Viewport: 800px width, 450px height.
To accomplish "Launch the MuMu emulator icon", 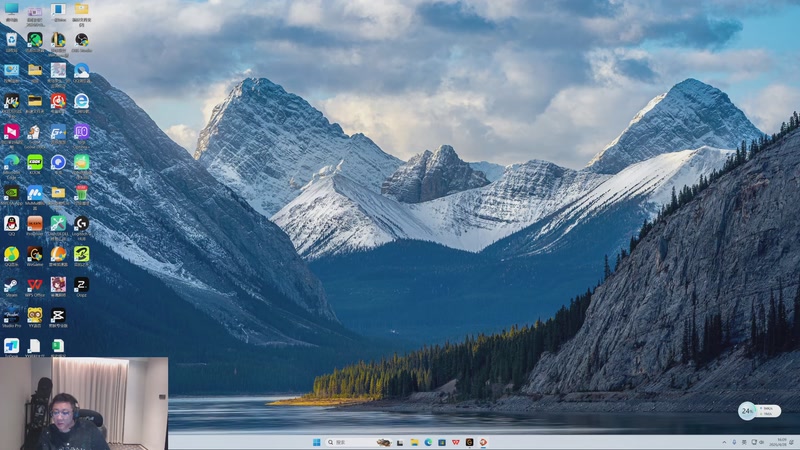I will (x=35, y=193).
